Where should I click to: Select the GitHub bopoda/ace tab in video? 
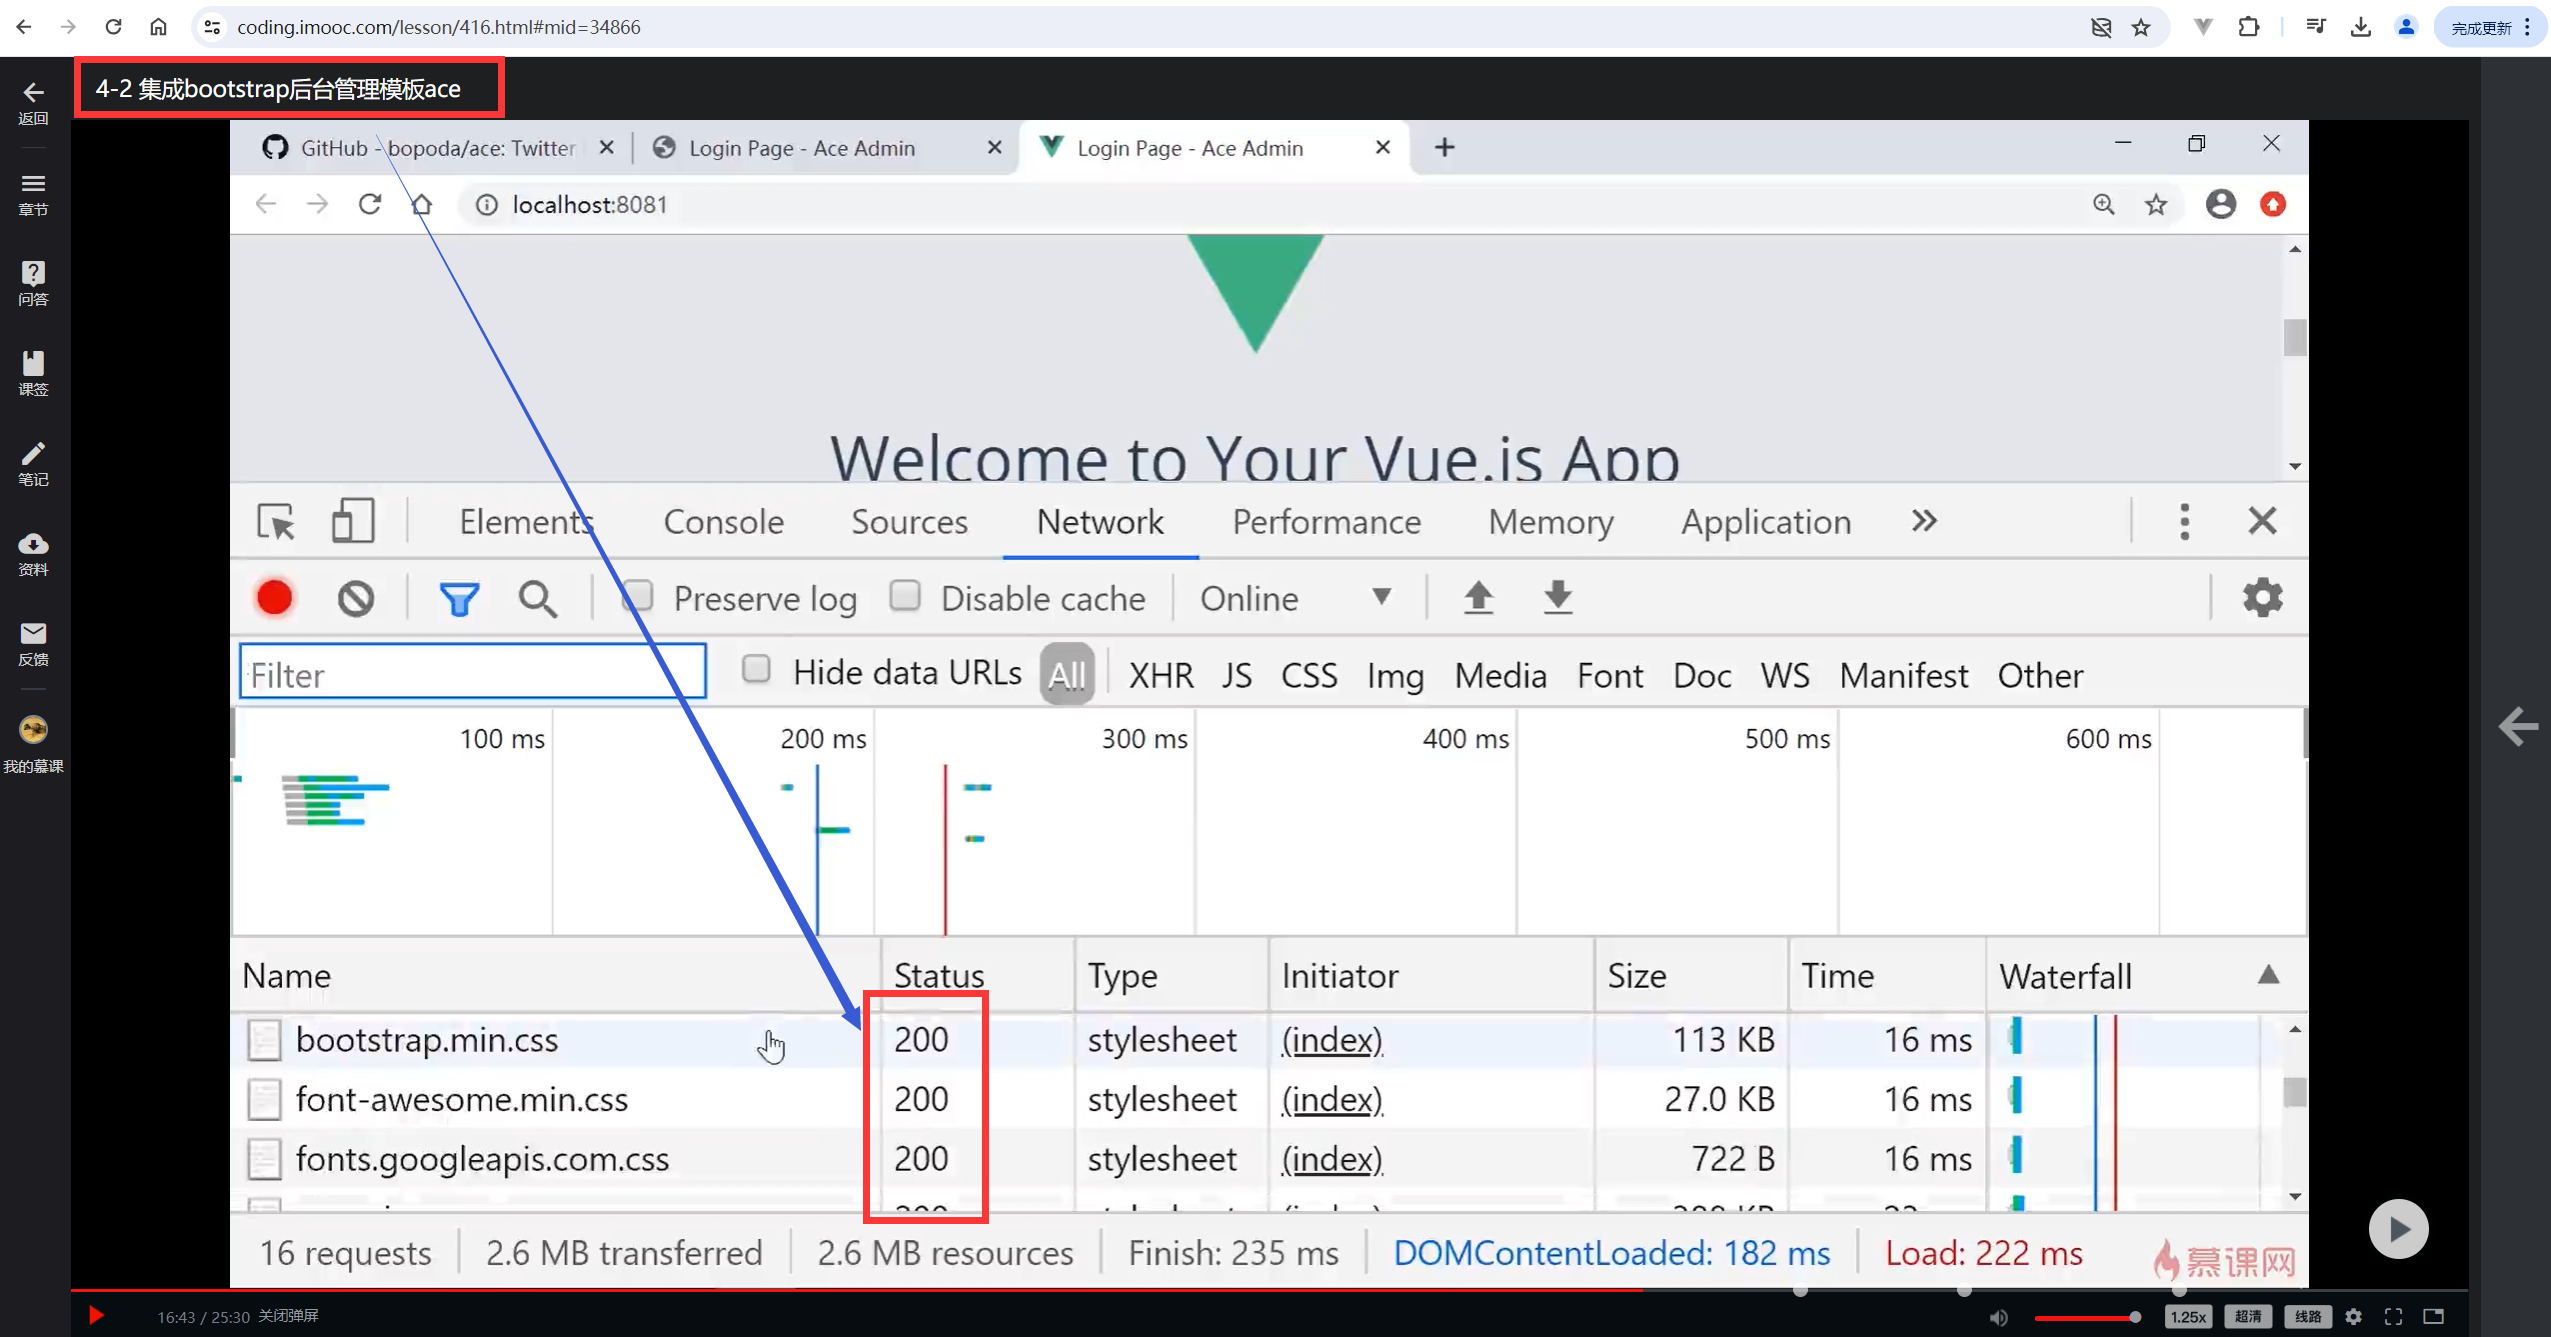438,148
